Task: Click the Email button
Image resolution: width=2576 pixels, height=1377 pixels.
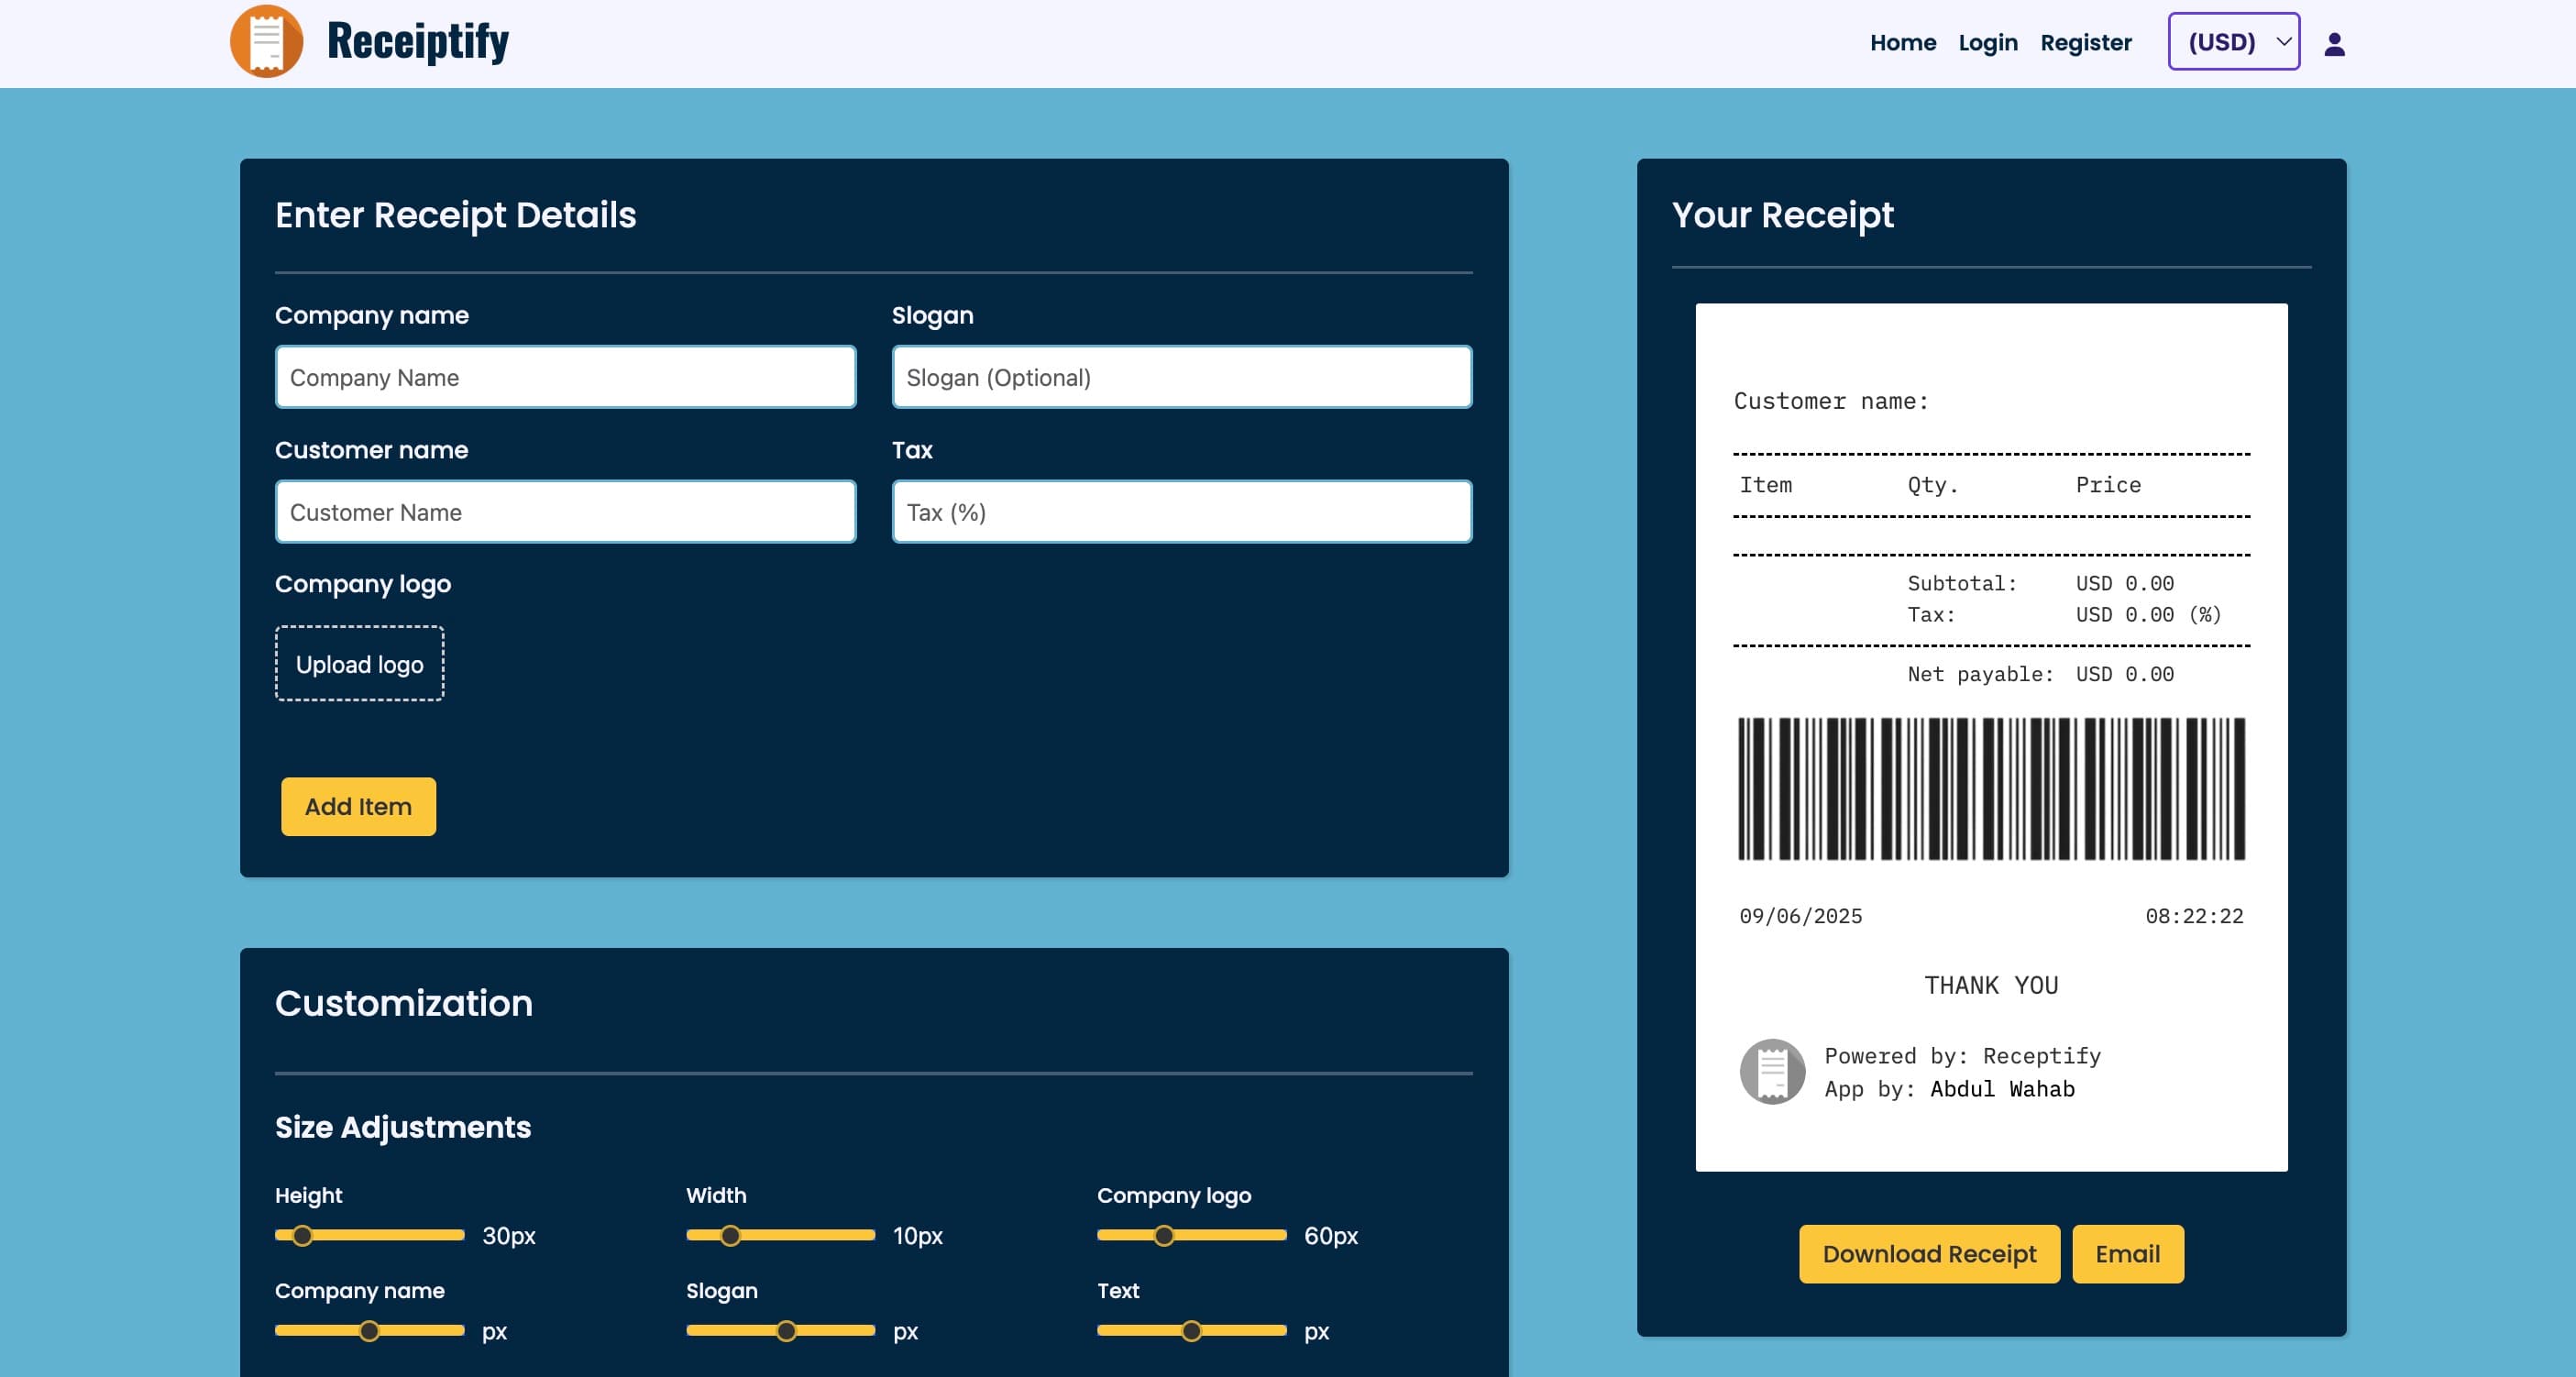Action: [2127, 1254]
